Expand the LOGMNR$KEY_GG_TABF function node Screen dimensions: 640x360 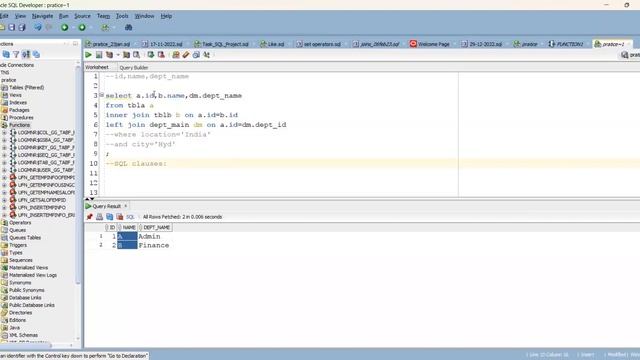(x=4, y=148)
